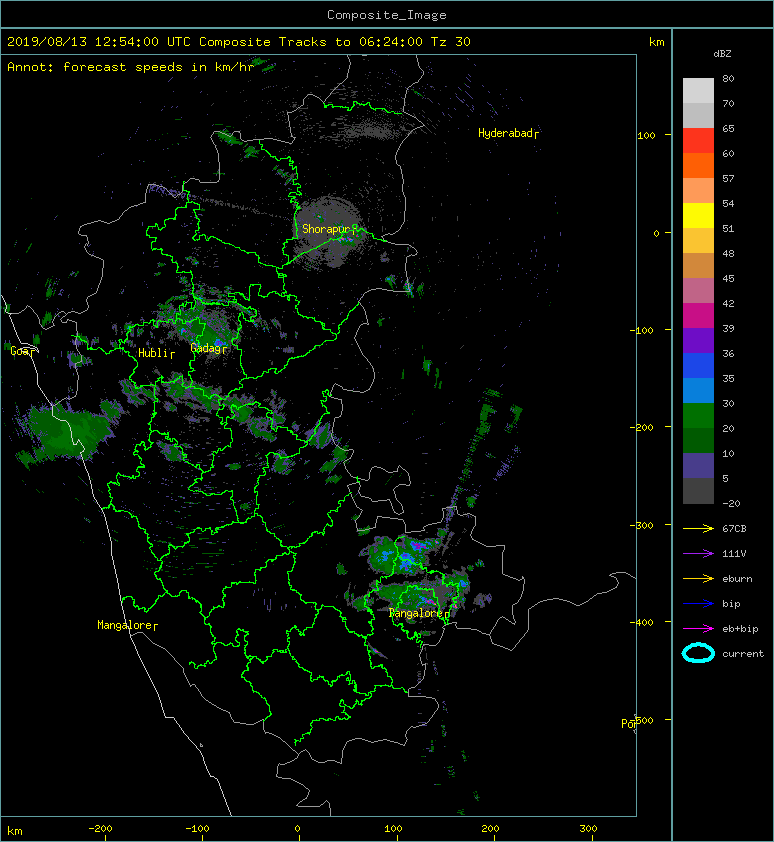Click the km unit label in the header row
The image size is (774, 842).
click(x=656, y=42)
